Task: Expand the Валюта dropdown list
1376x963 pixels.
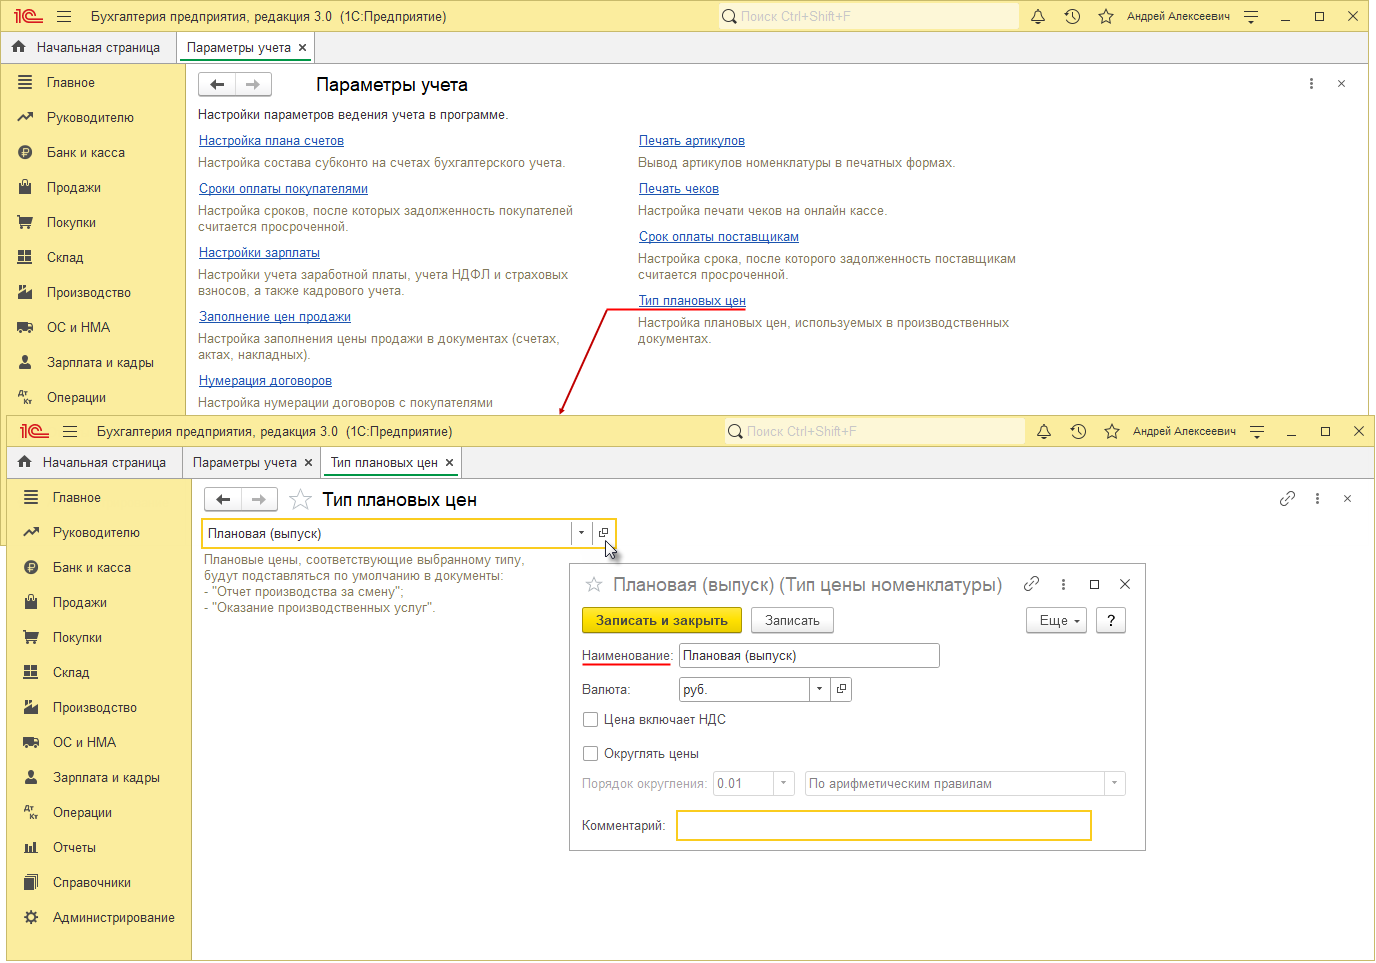Action: (820, 689)
